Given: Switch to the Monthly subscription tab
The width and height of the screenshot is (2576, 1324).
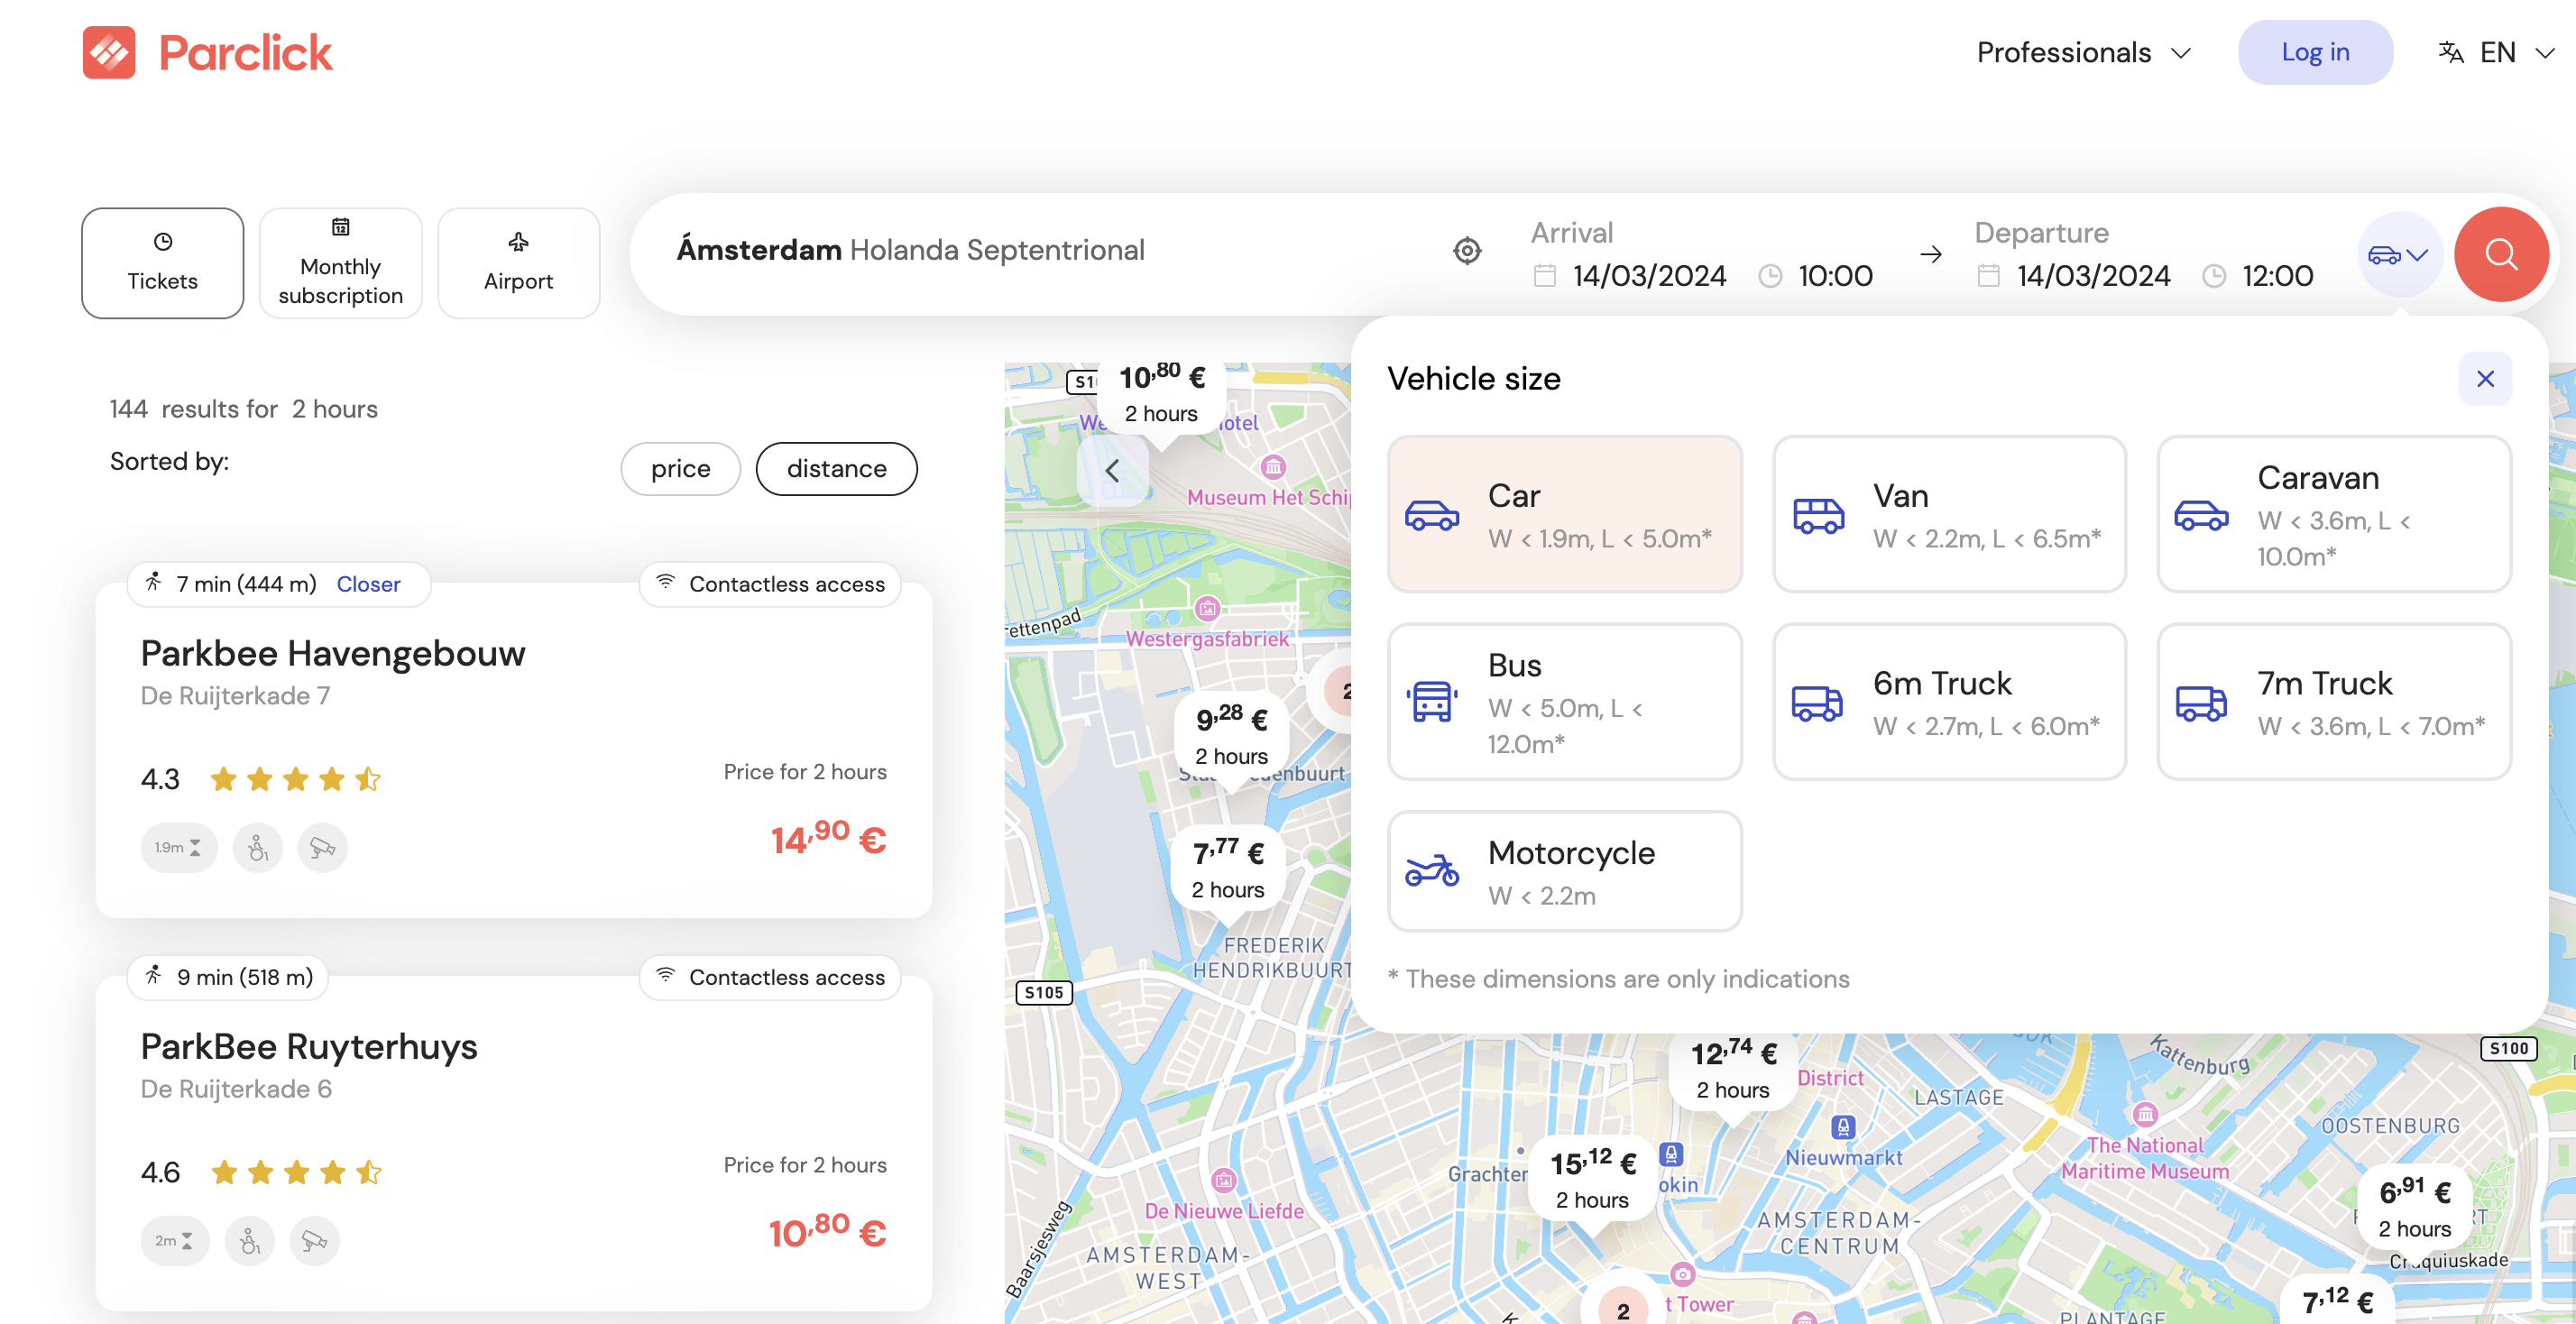Looking at the screenshot, I should [340, 263].
